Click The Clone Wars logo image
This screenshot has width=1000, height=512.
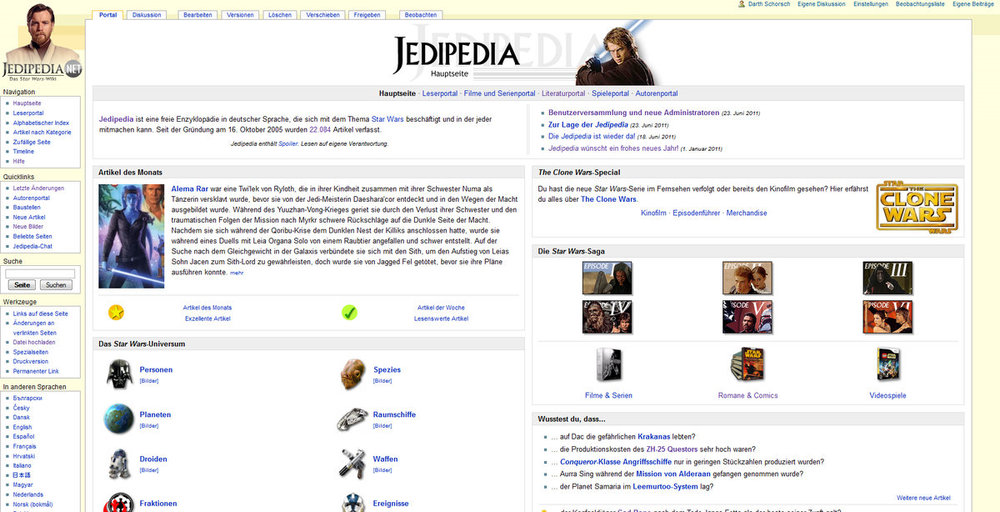pos(917,208)
